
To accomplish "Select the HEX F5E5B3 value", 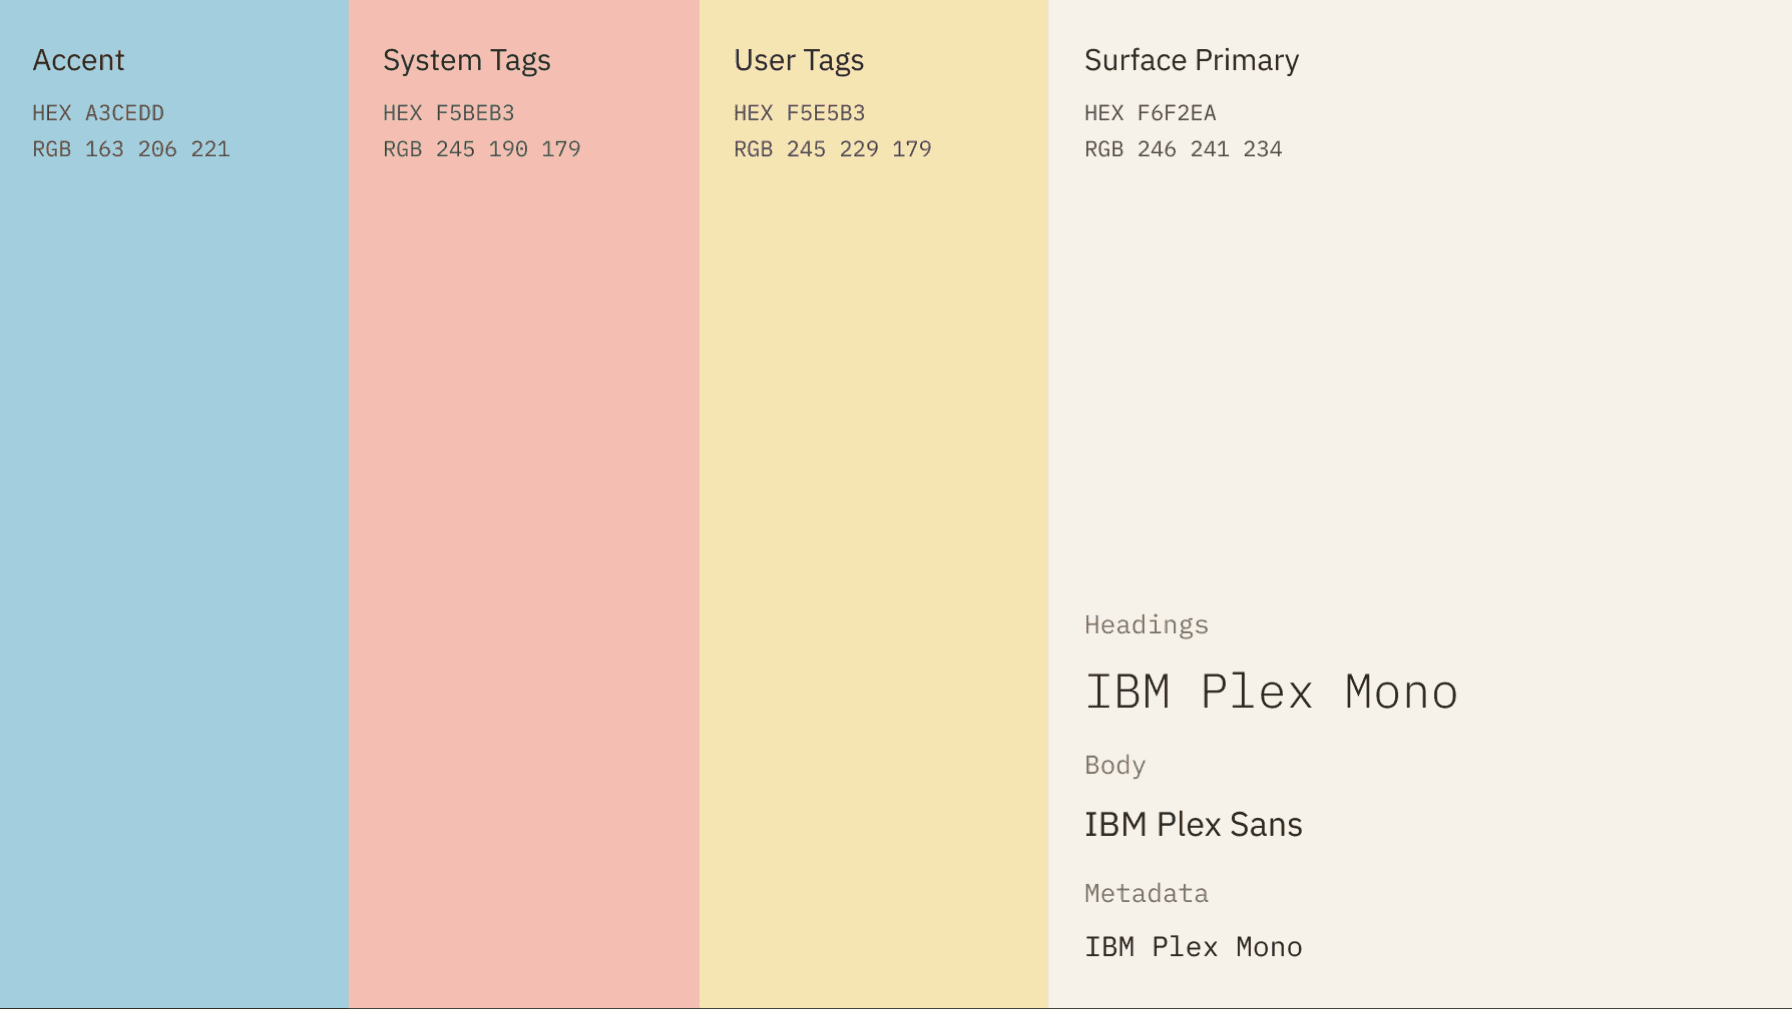I will [x=800, y=113].
